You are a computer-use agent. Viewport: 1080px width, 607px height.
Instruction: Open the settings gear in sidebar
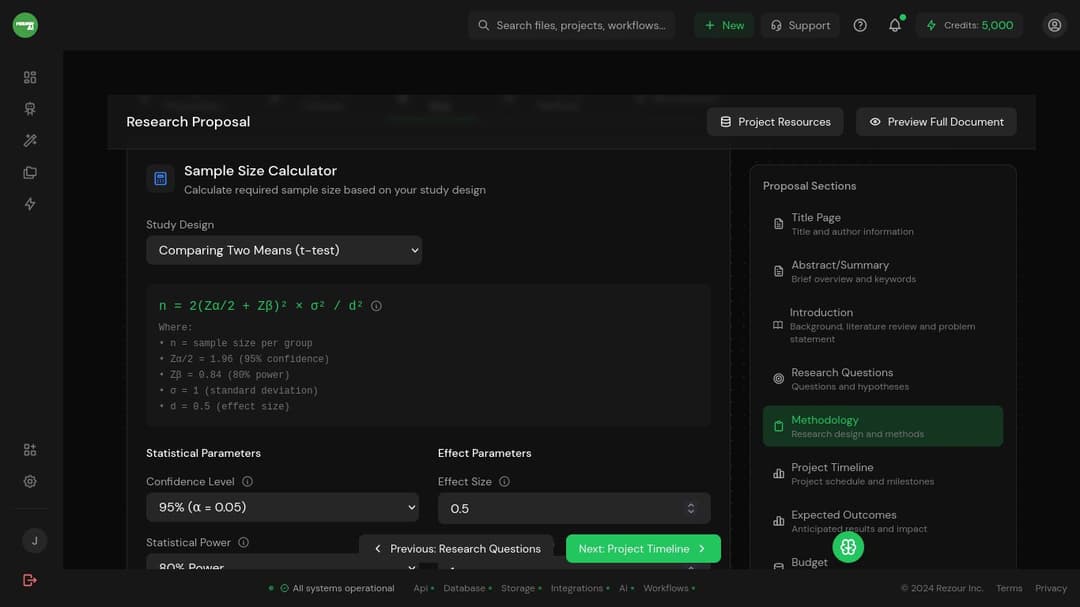[30, 481]
